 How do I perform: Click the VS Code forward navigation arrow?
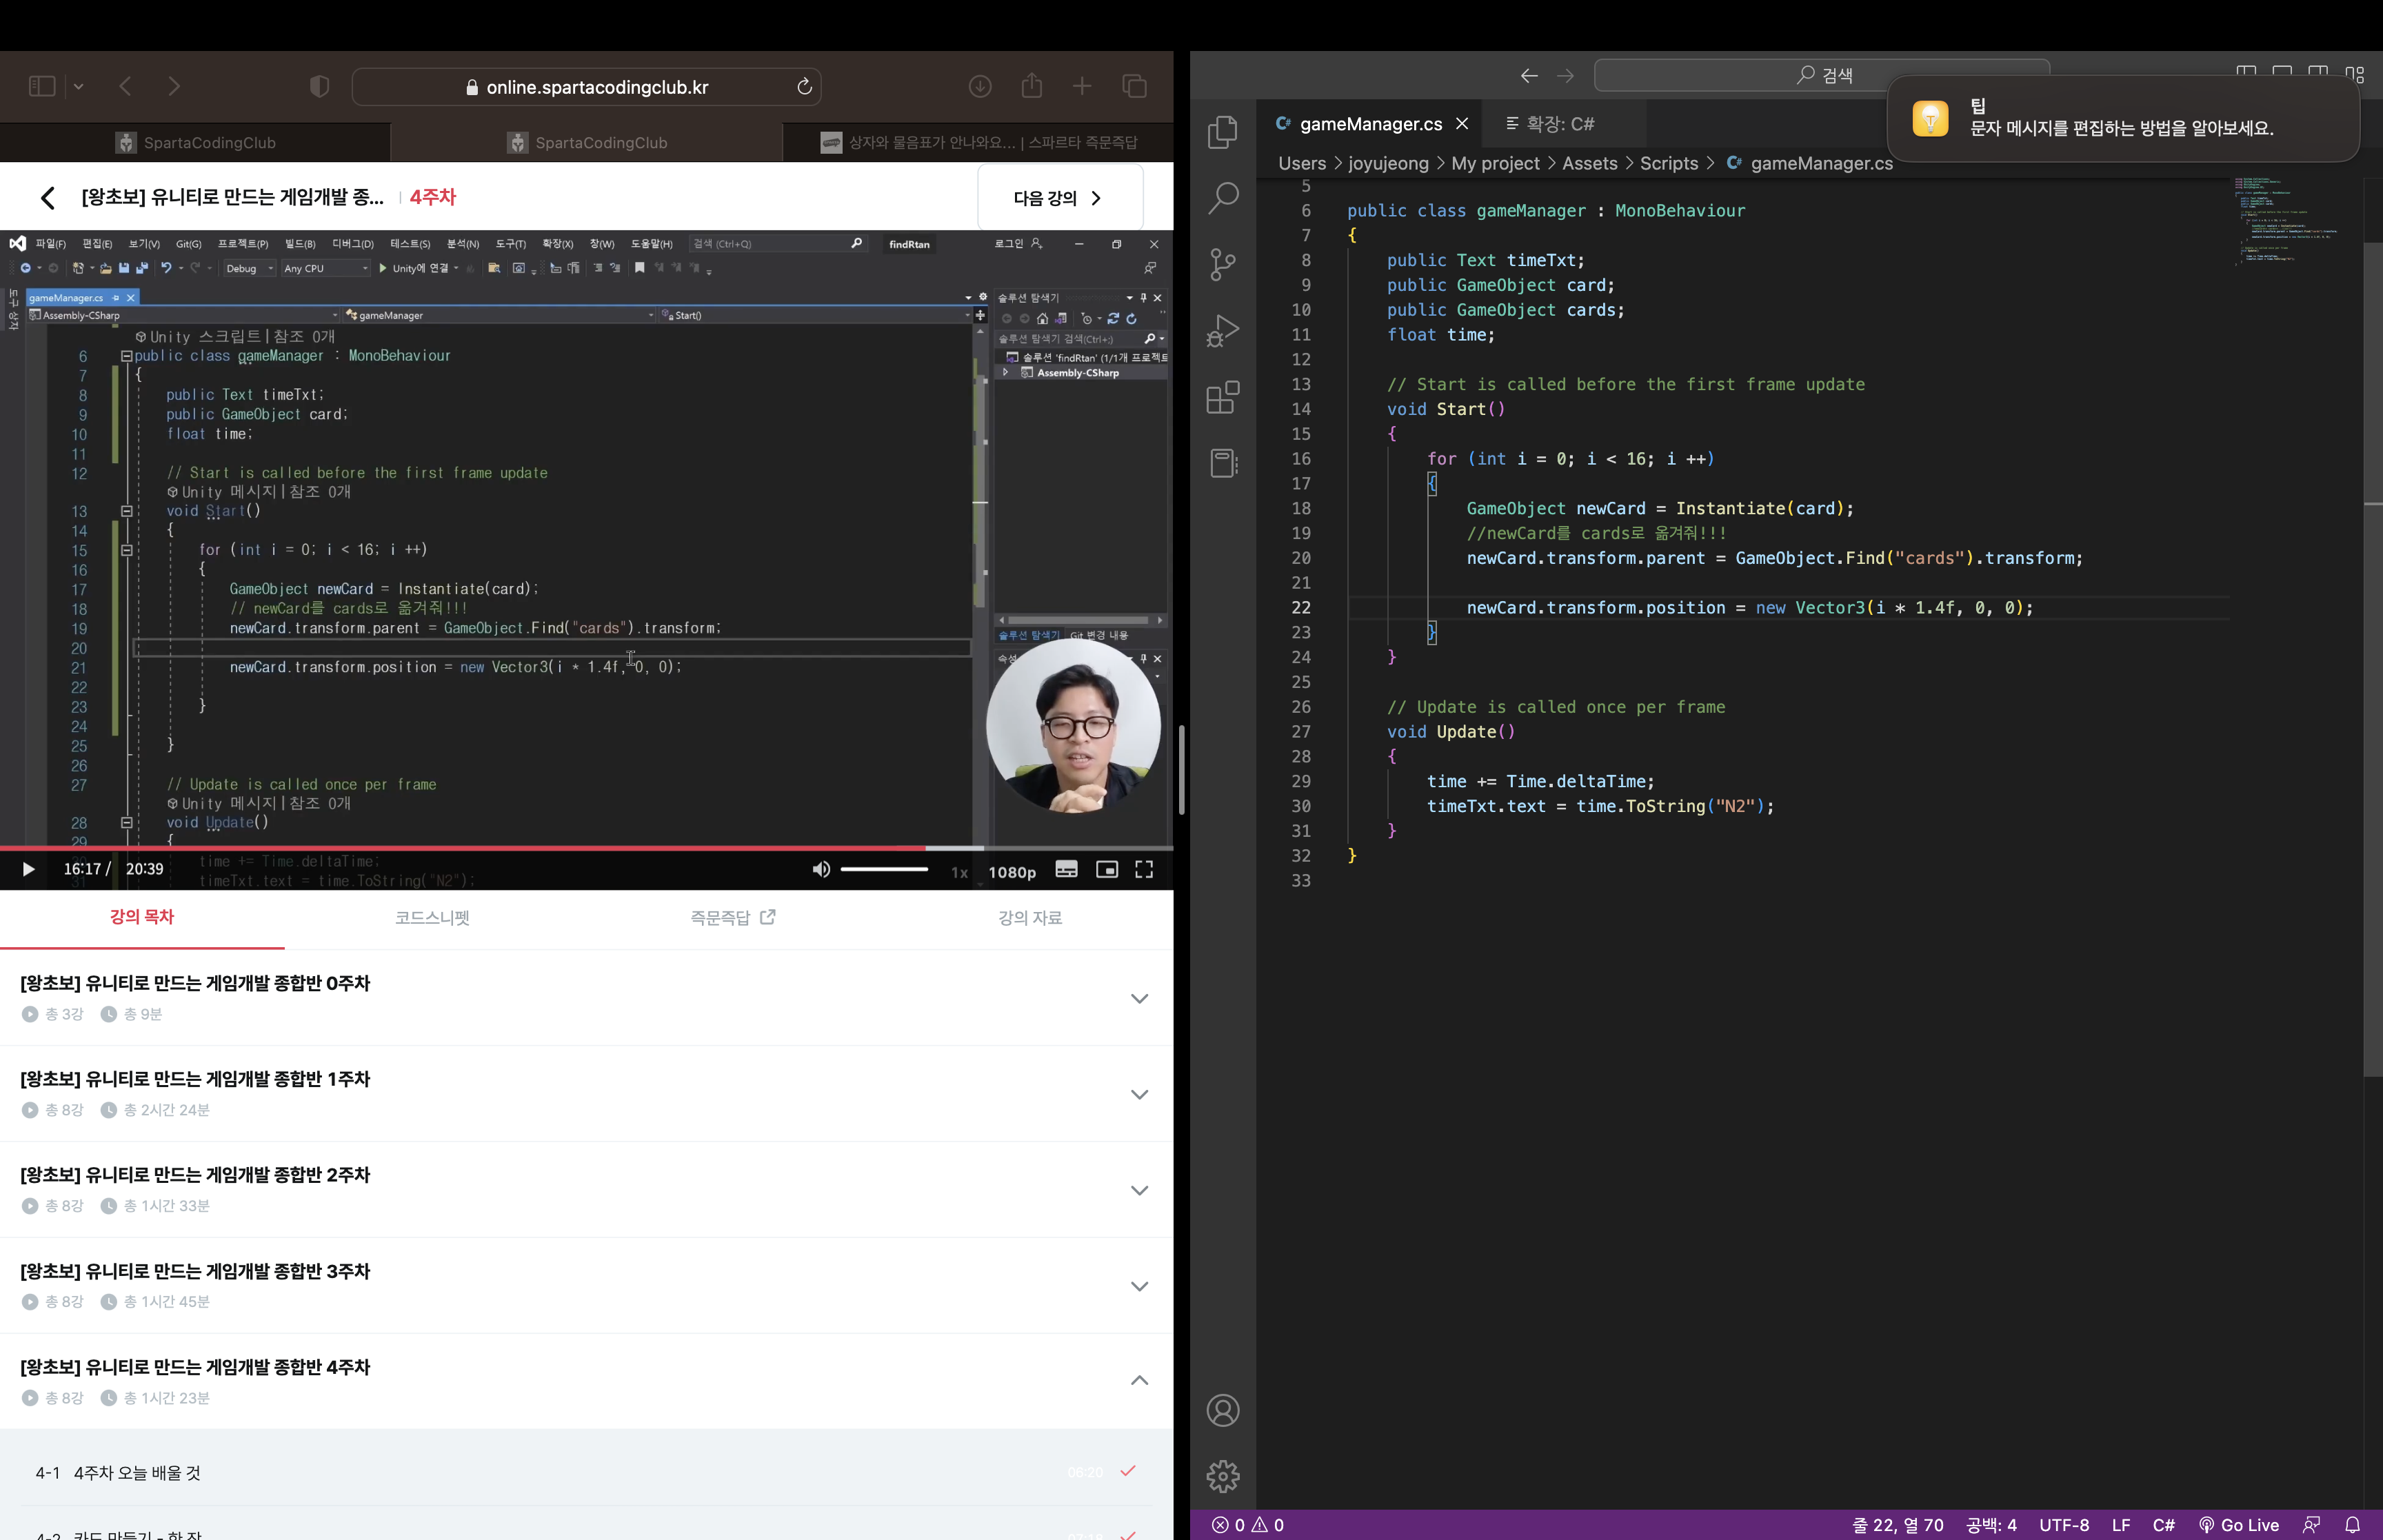pos(1565,75)
